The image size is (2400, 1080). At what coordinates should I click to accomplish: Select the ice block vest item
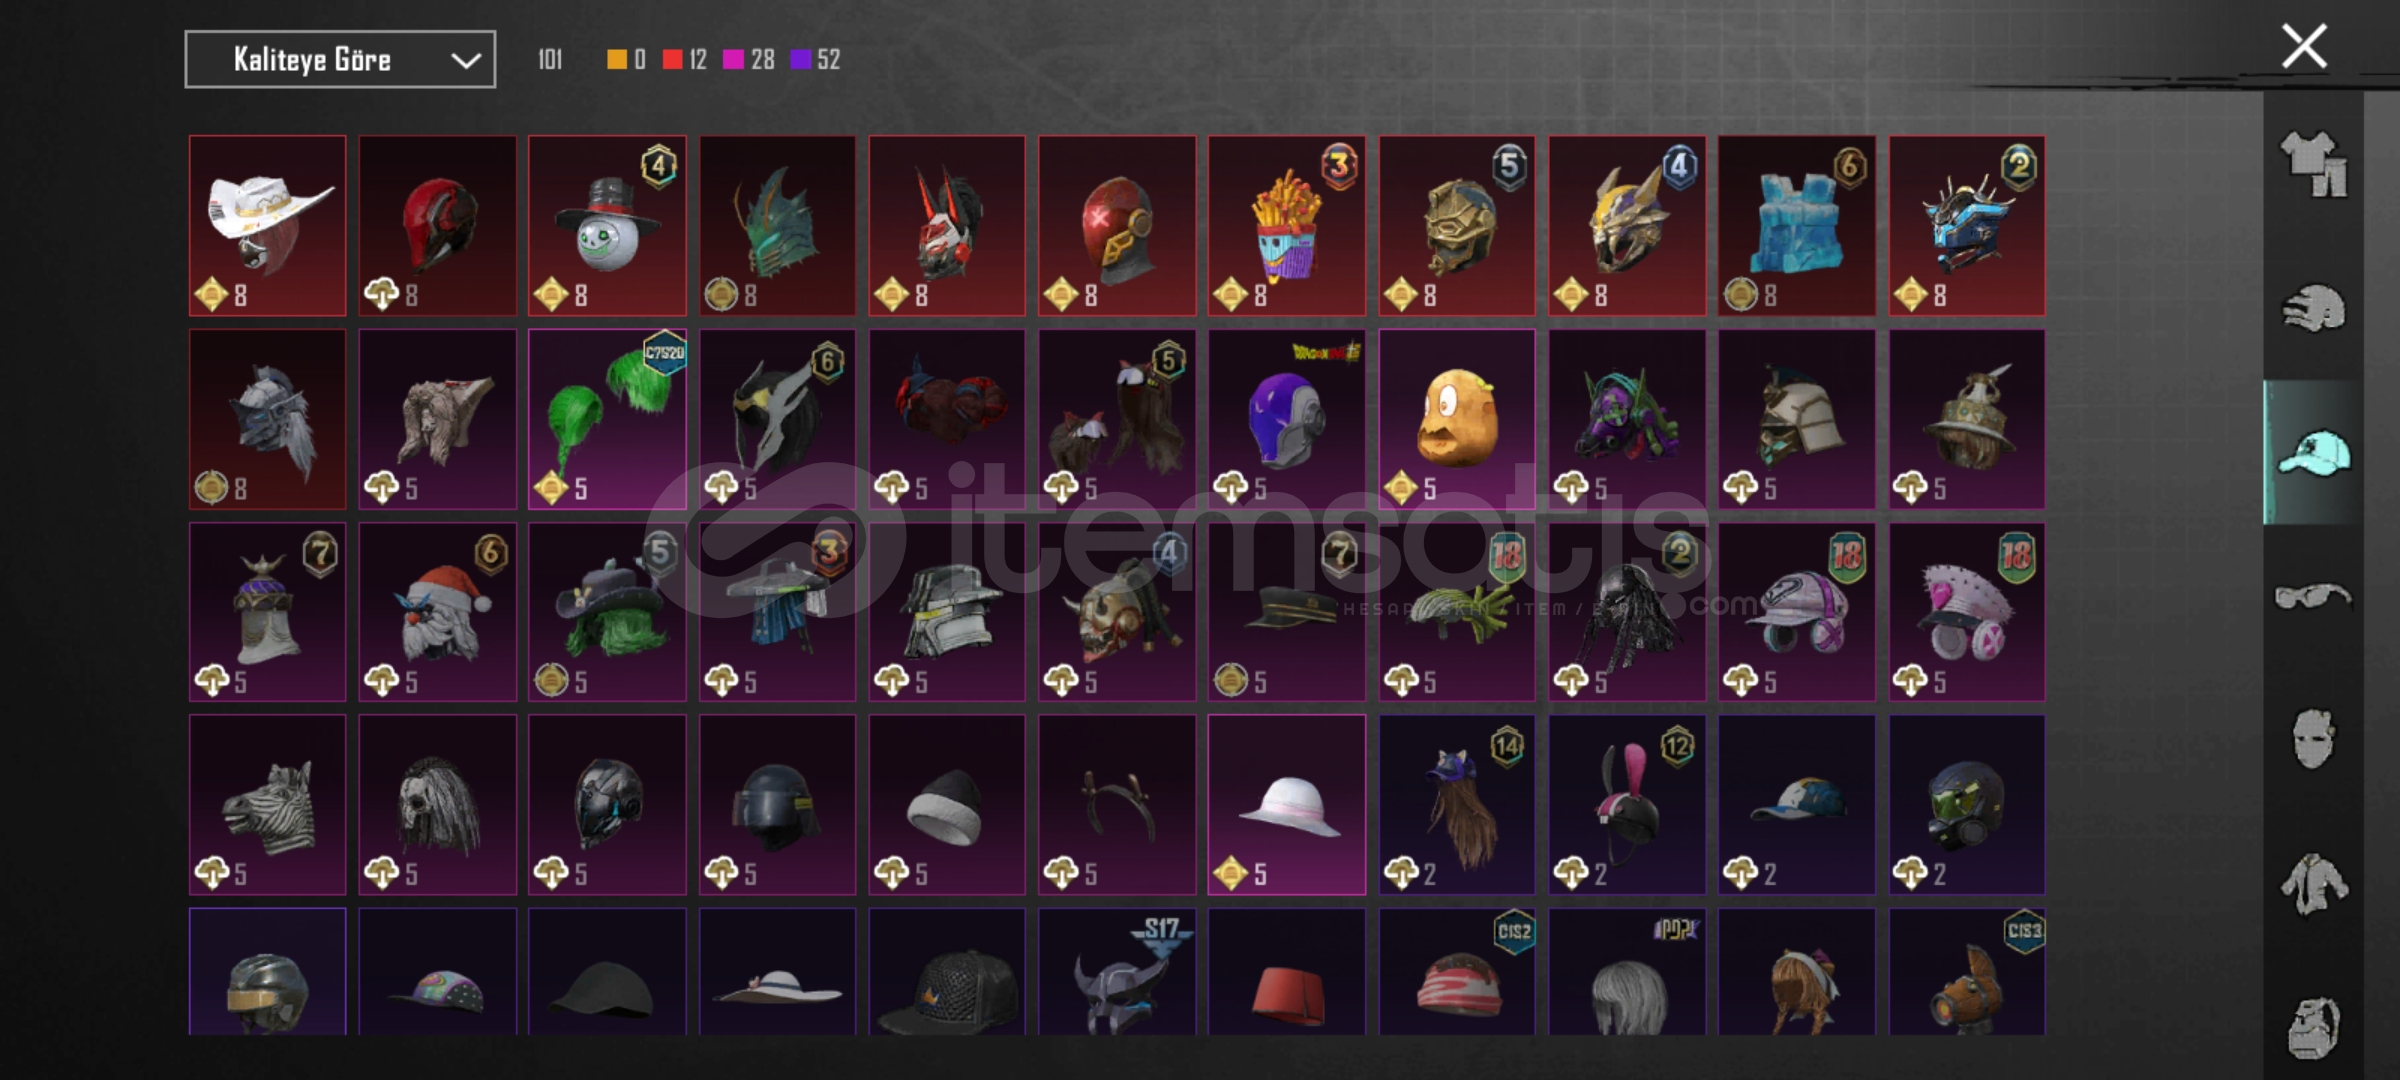coord(1797,226)
